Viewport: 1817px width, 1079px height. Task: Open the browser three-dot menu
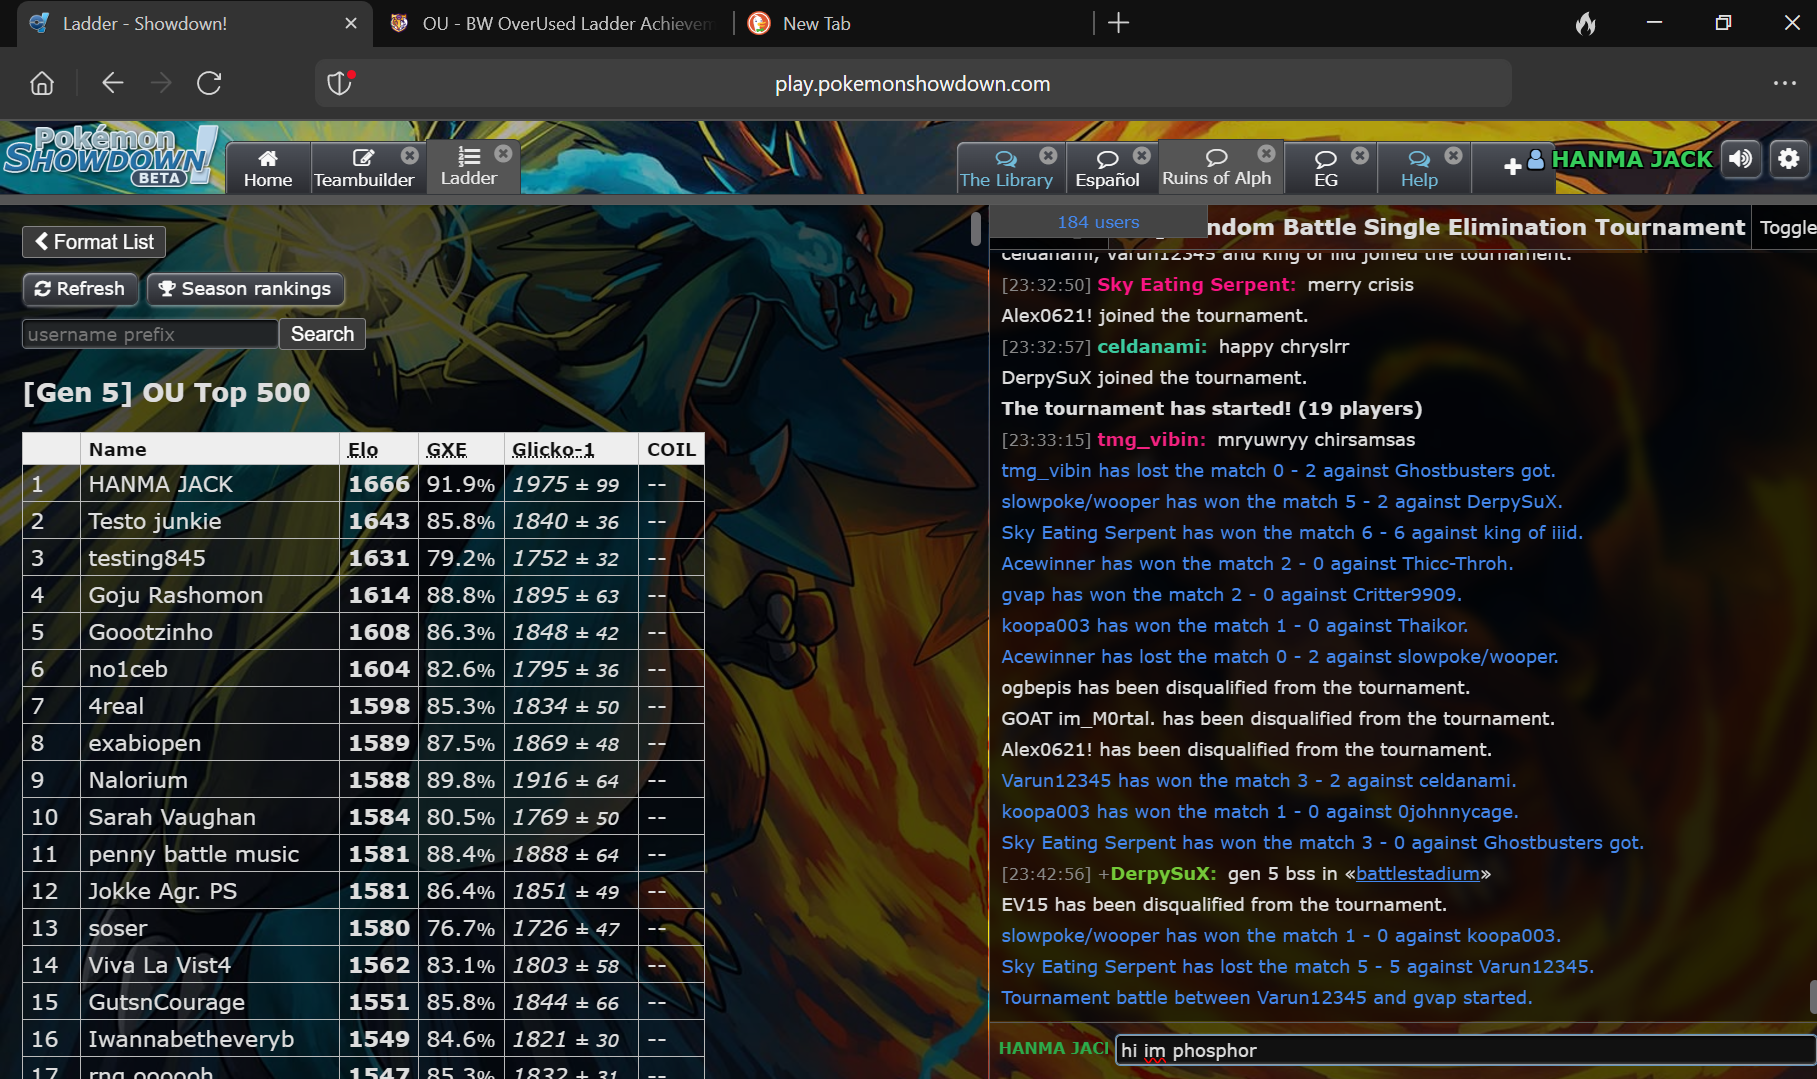[1785, 83]
